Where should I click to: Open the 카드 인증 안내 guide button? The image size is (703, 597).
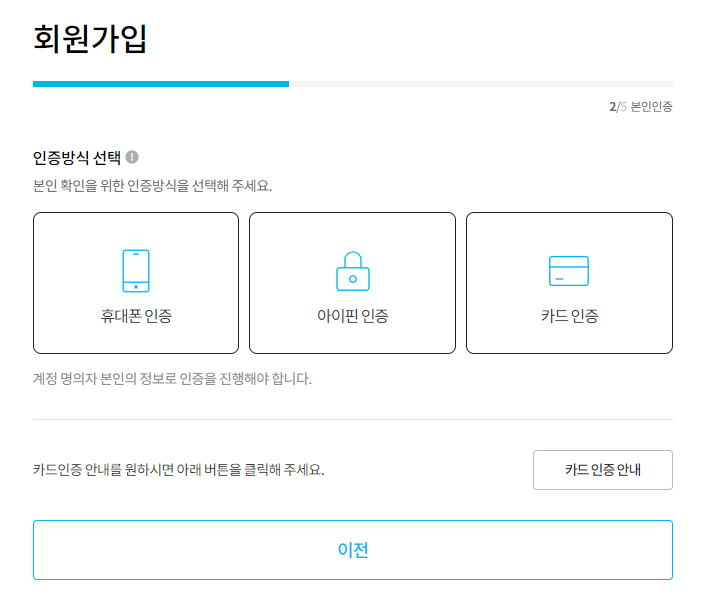pos(603,470)
